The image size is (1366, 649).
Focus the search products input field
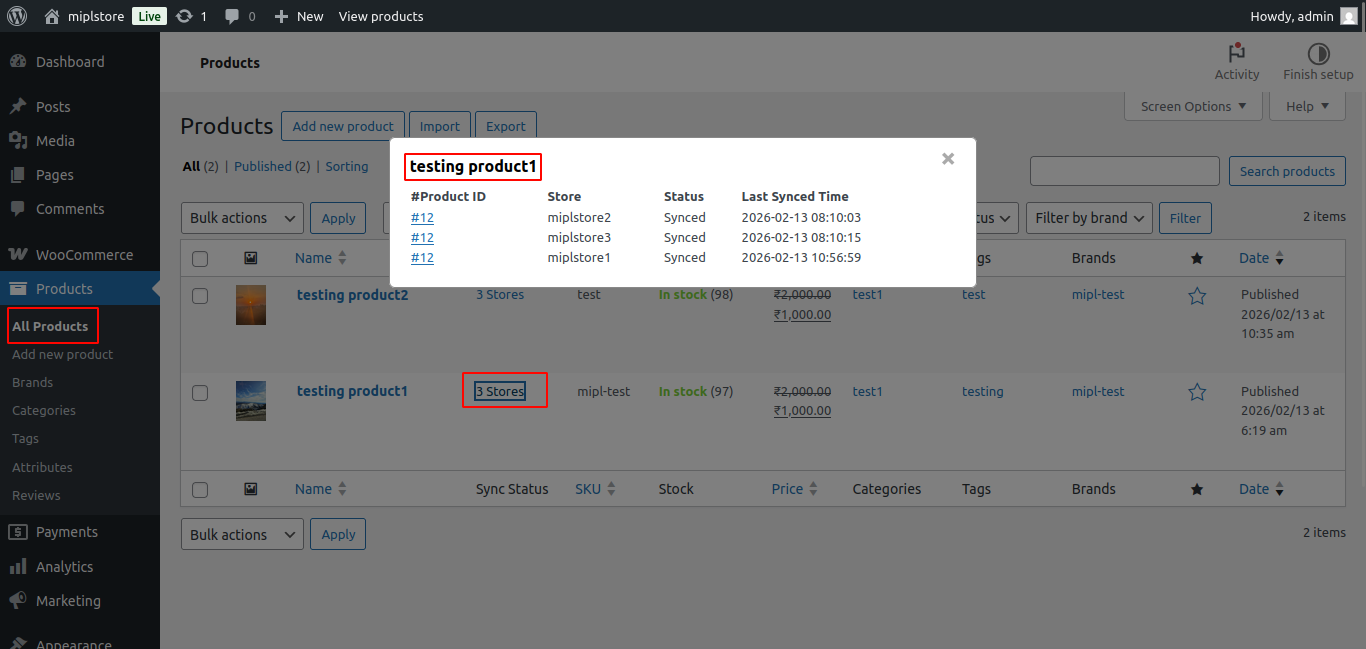1124,171
